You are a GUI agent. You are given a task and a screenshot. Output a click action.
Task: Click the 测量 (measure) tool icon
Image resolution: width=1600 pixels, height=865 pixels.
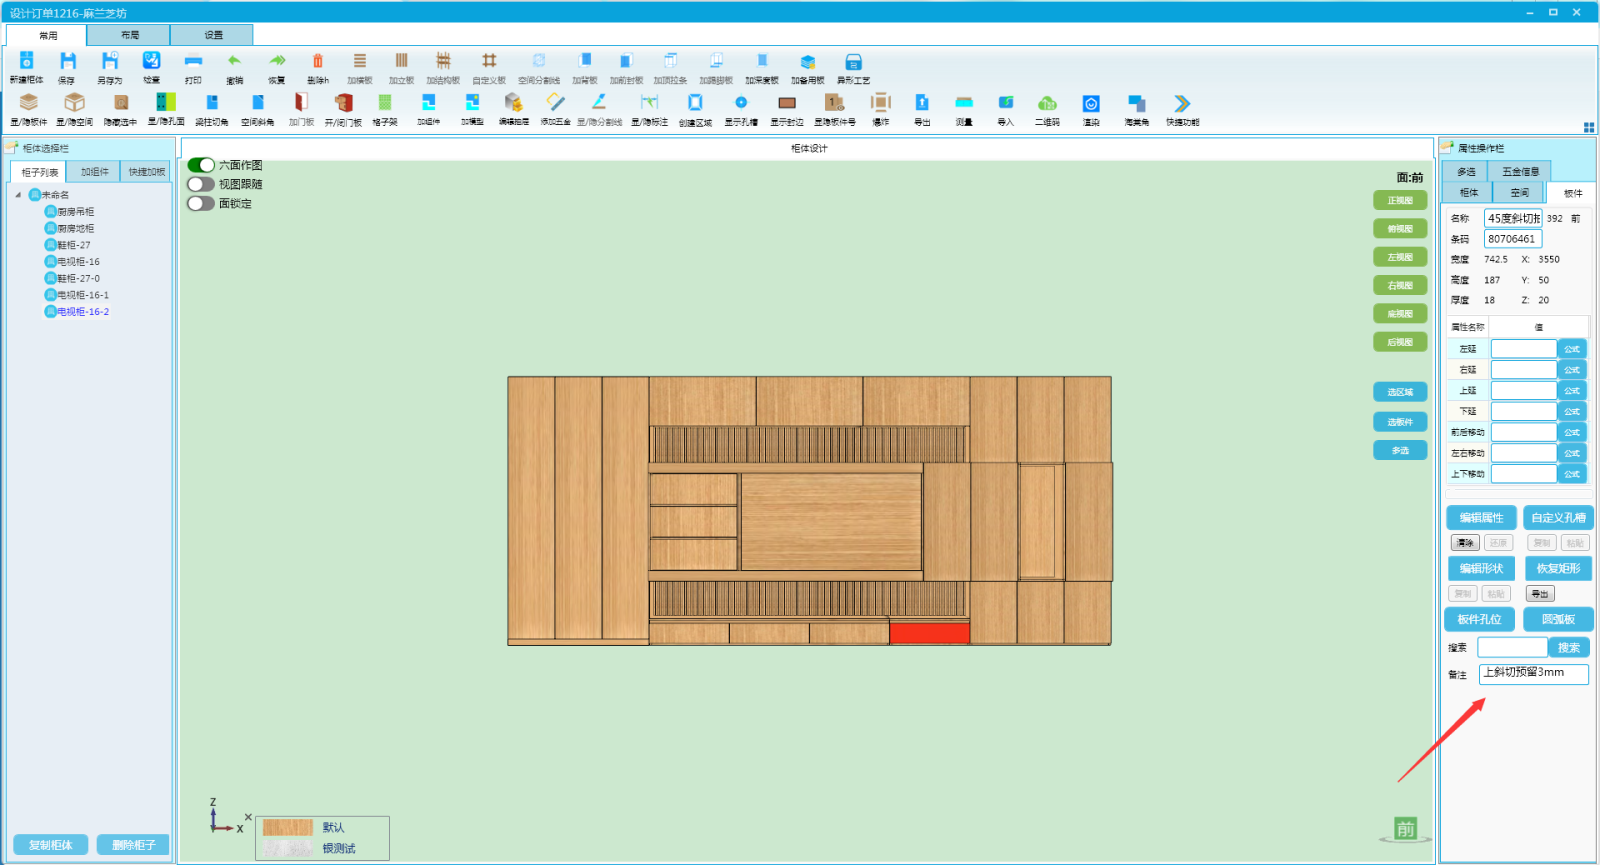964,104
